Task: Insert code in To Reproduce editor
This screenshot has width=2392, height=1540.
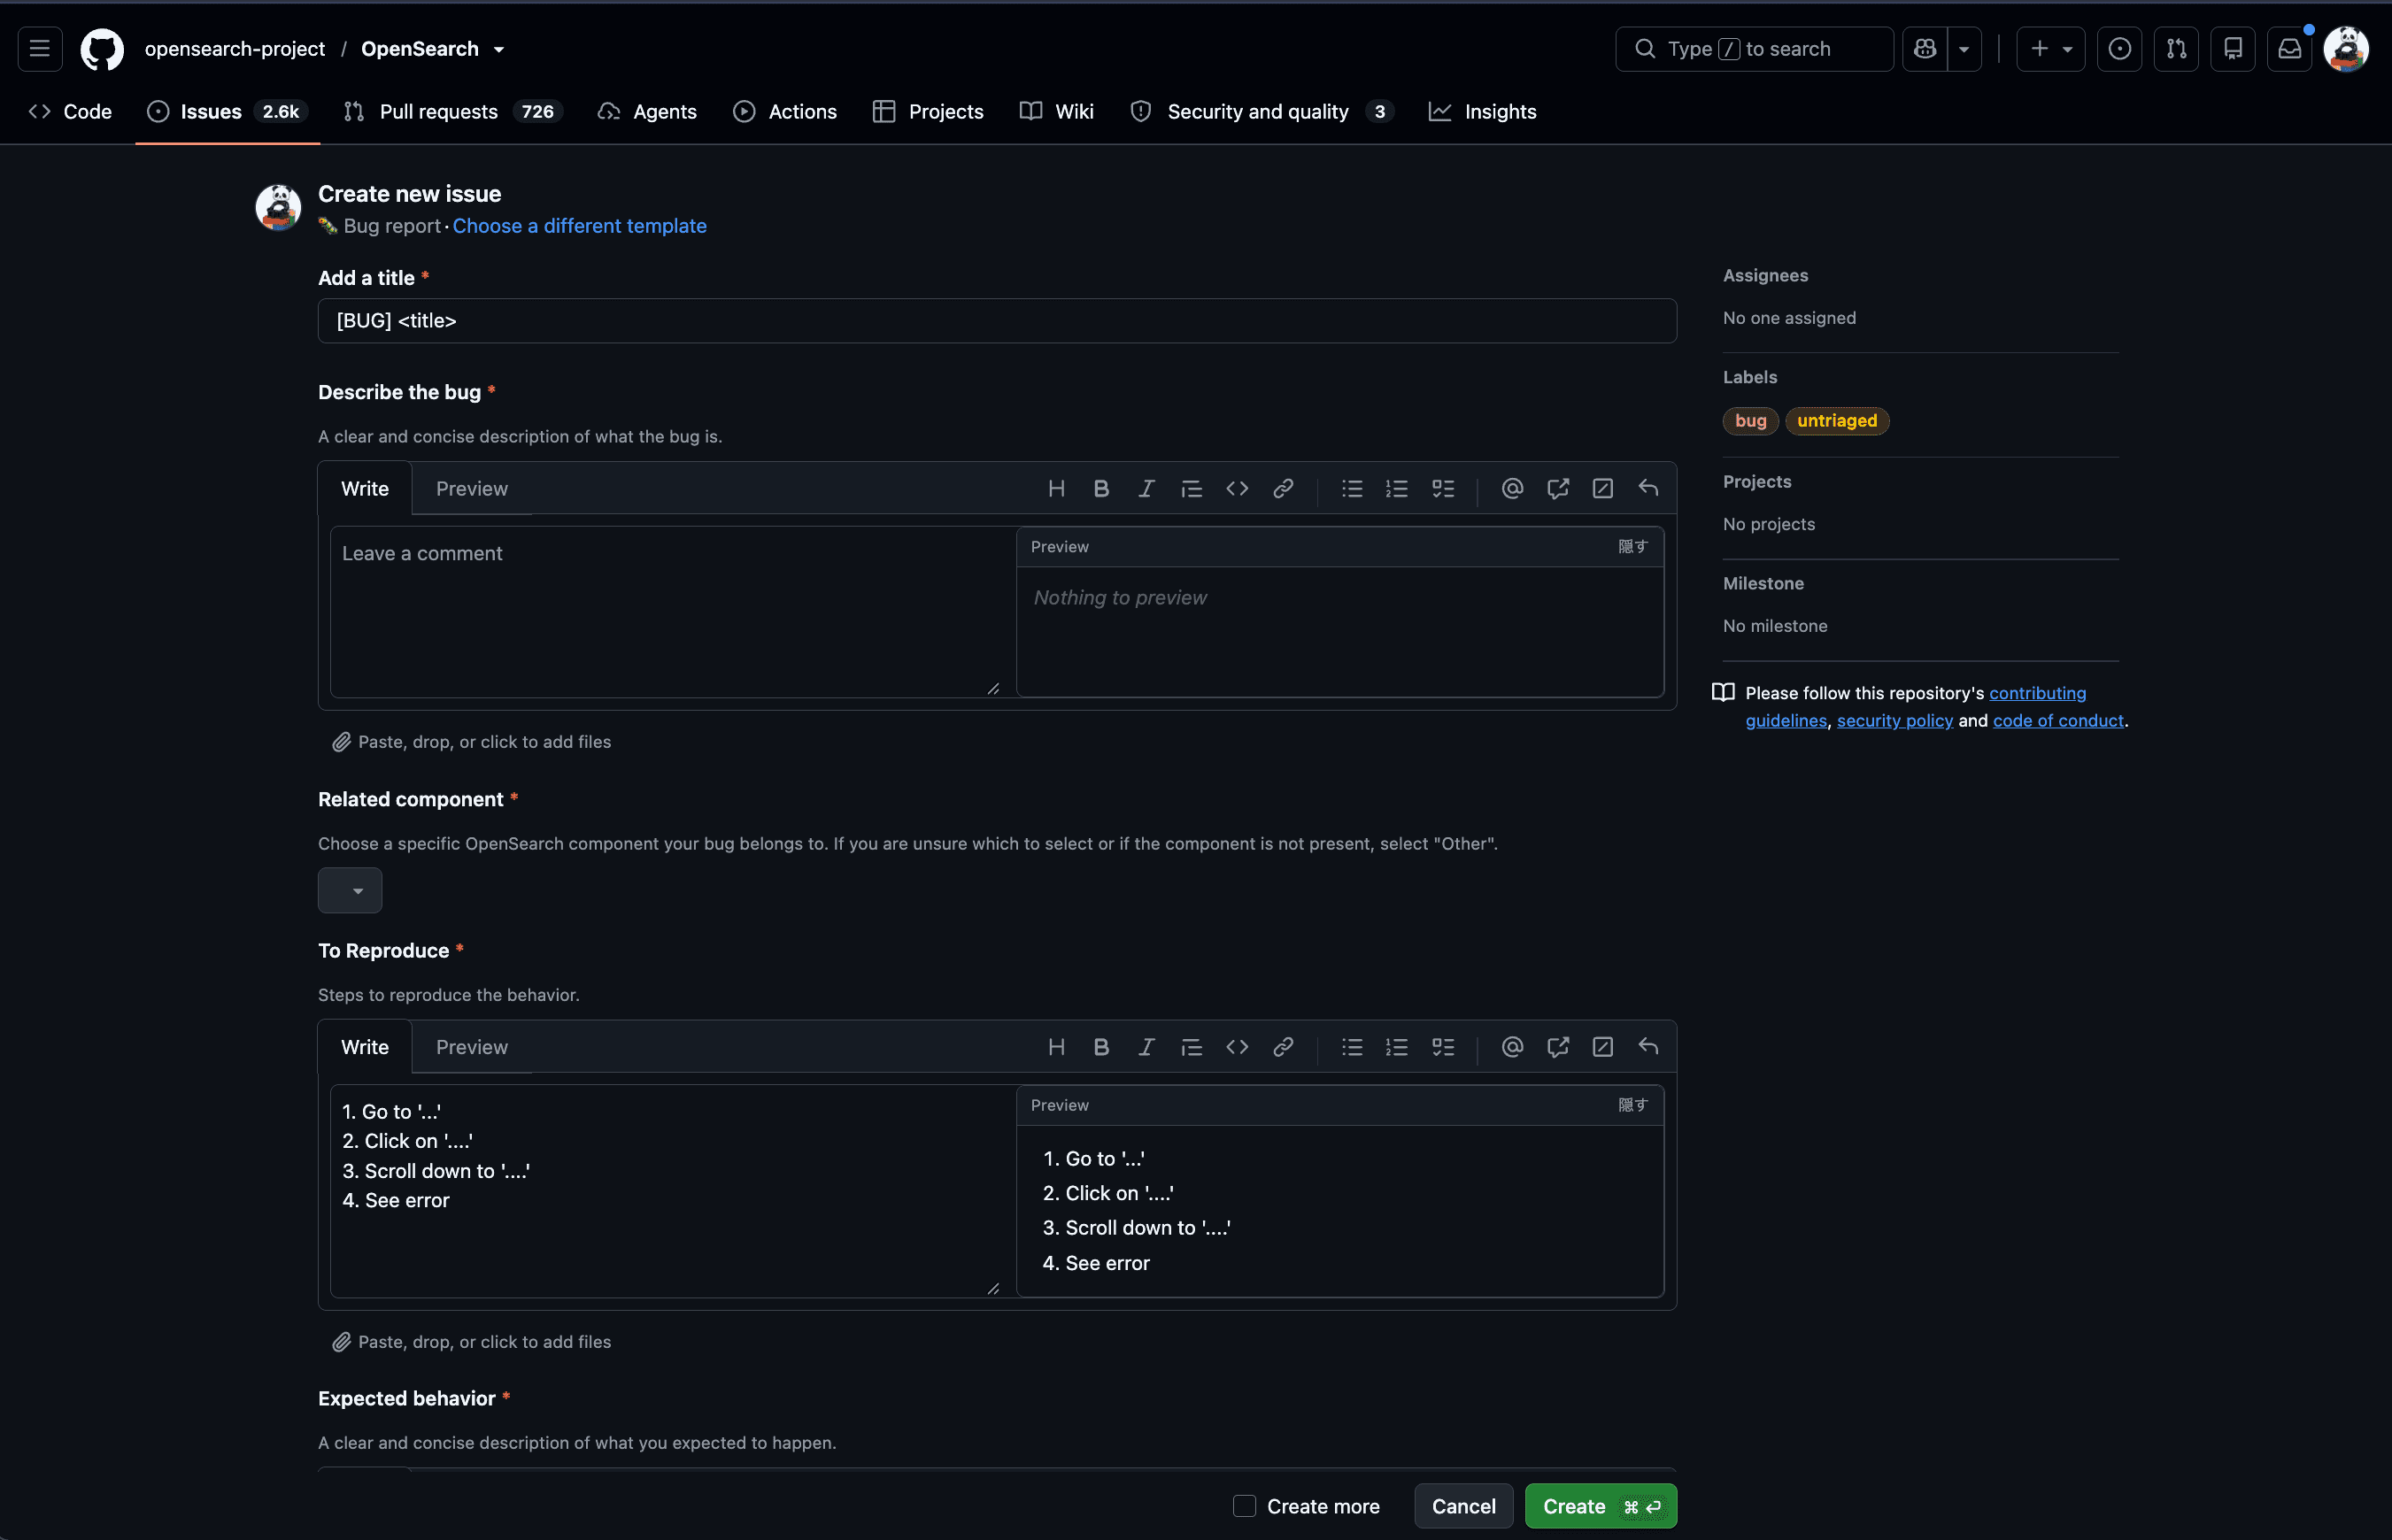Action: coord(1237,1047)
